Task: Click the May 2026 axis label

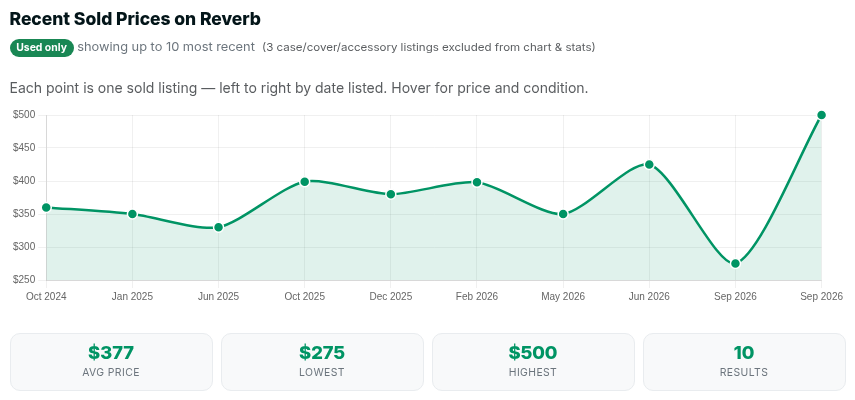Action: (563, 296)
